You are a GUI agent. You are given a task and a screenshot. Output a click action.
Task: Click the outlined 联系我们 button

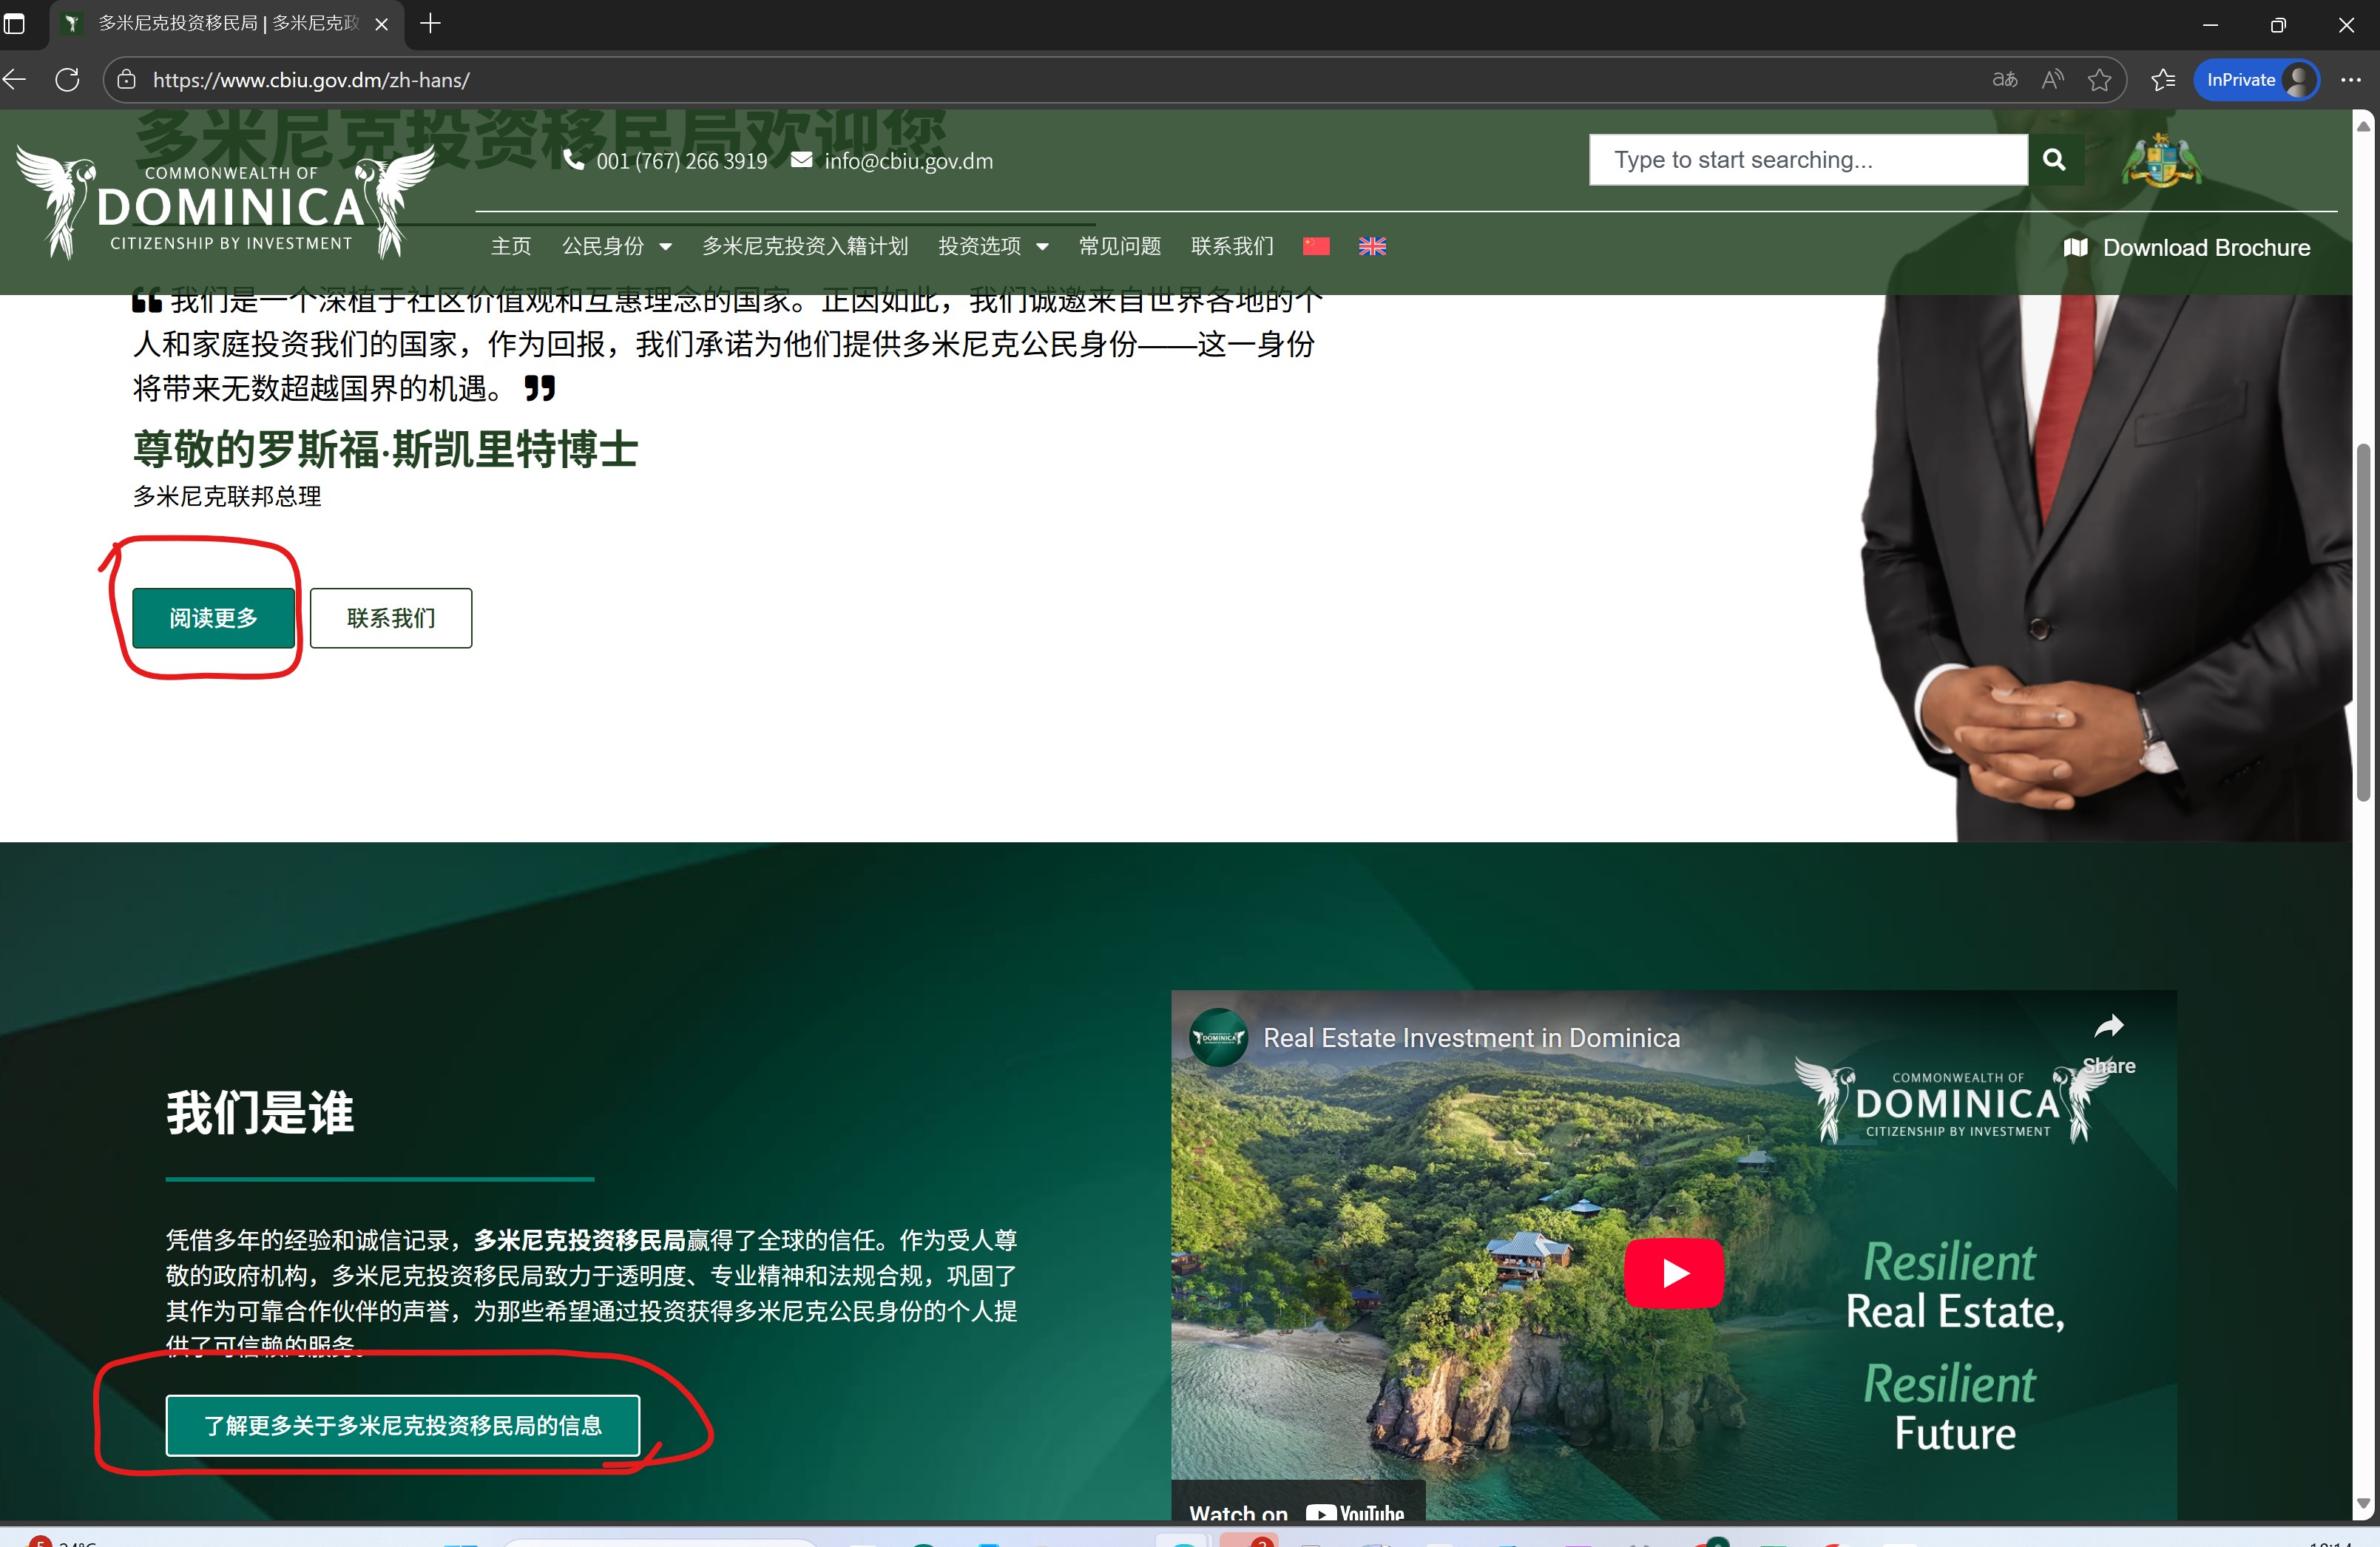[390, 618]
